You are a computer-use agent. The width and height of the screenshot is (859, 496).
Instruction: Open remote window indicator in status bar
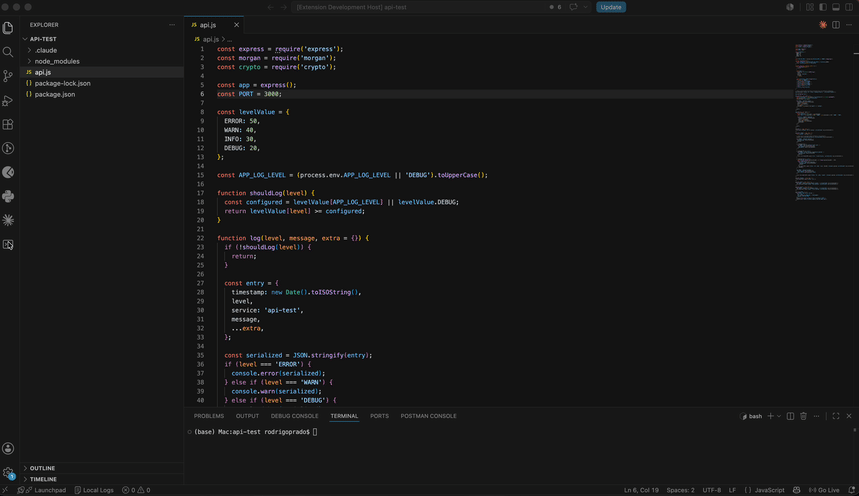[x=5, y=490]
